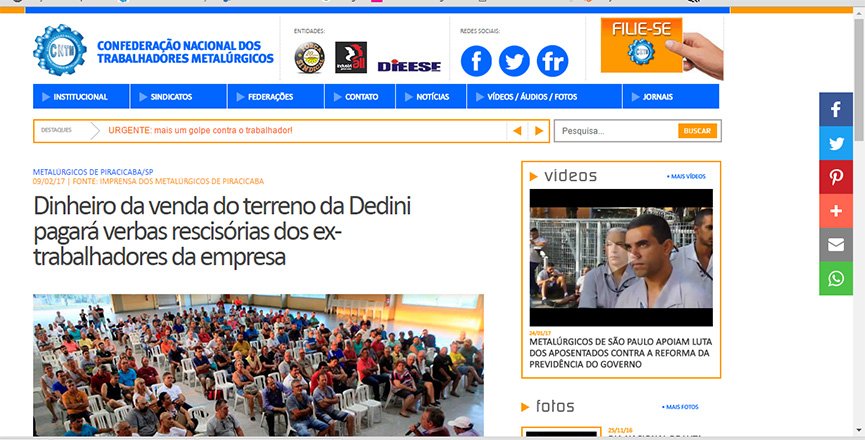Expand the Vídeos / Áudios / Fotos menu
The height and width of the screenshot is (440, 865).
click(544, 96)
